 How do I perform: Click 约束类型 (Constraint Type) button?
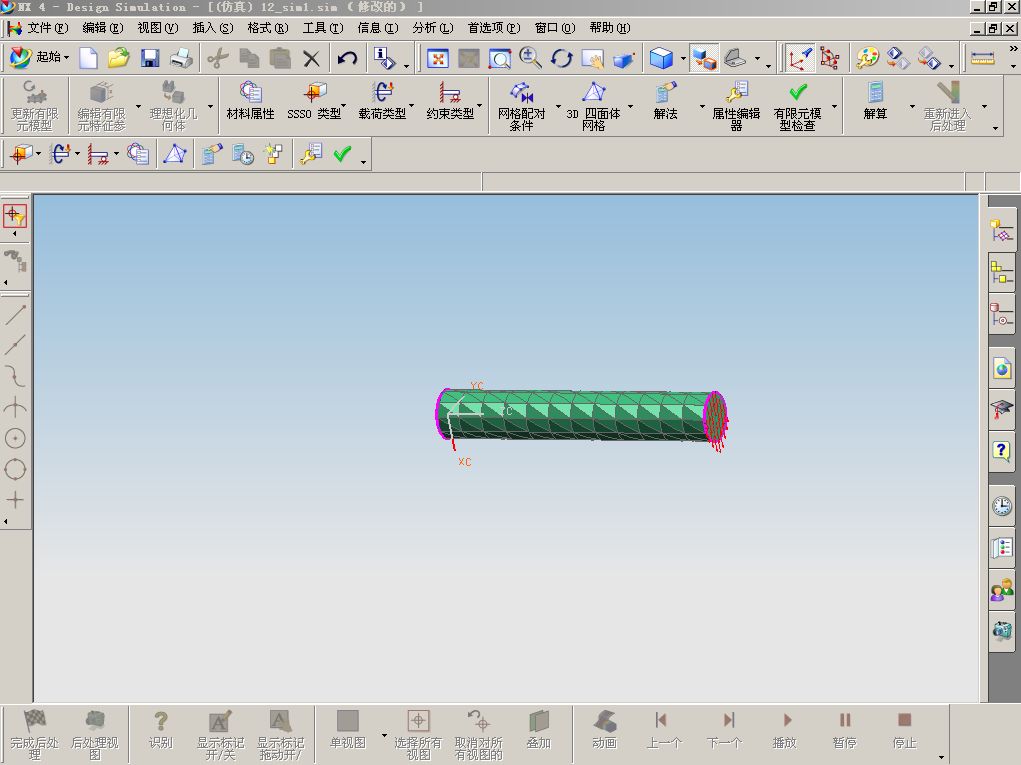click(x=449, y=102)
